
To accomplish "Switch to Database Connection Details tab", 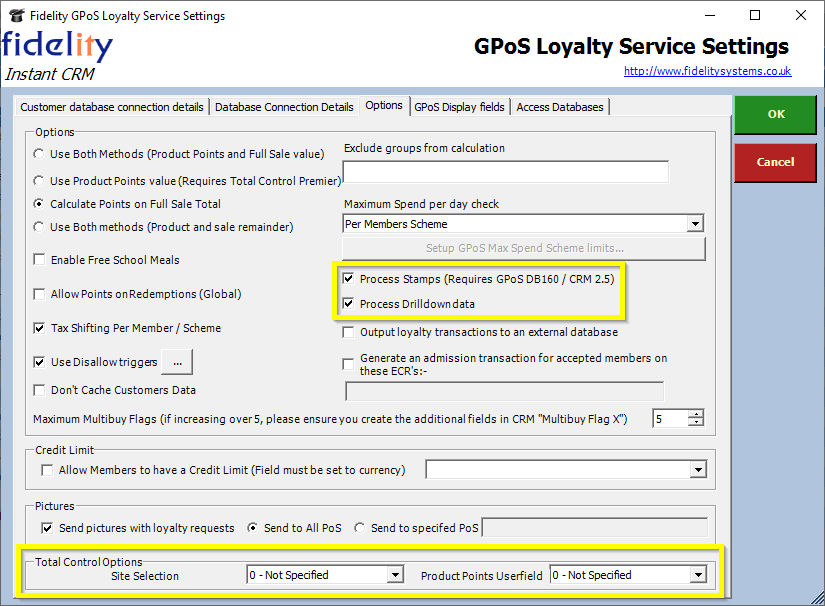I will tap(284, 107).
